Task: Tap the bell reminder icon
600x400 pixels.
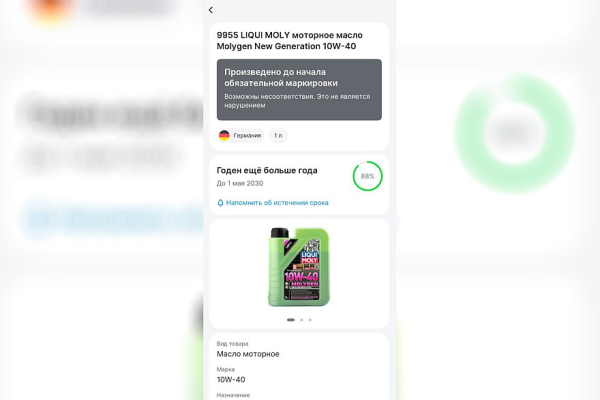Action: click(x=220, y=203)
